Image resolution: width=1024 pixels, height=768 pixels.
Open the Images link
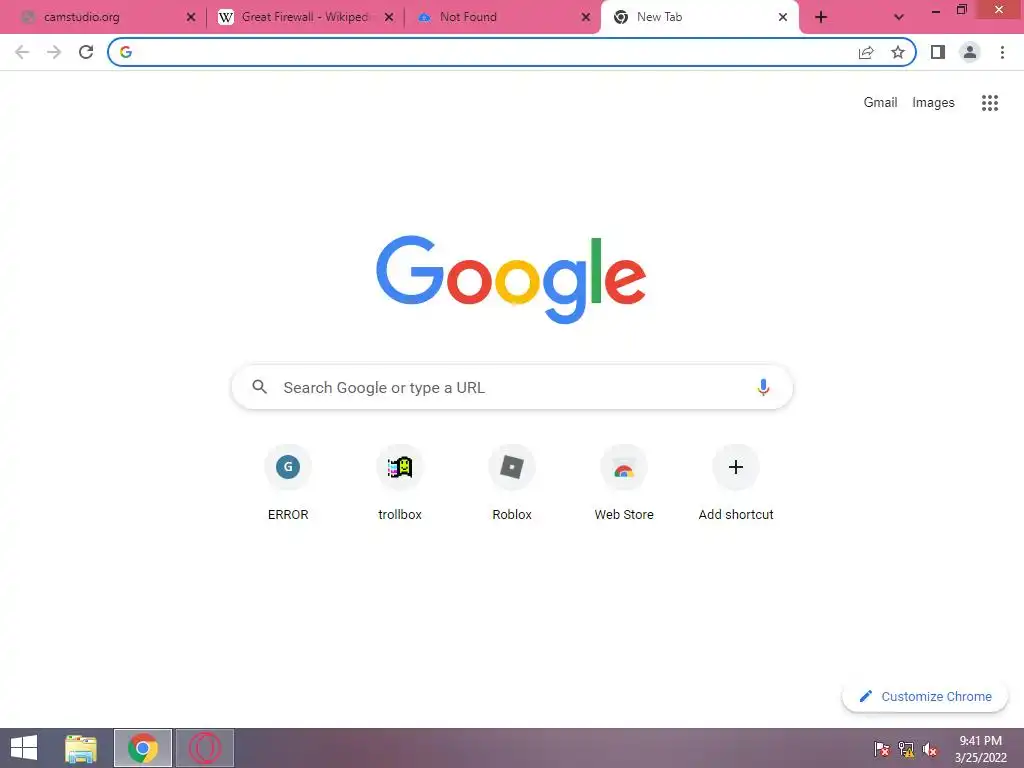[933, 103]
